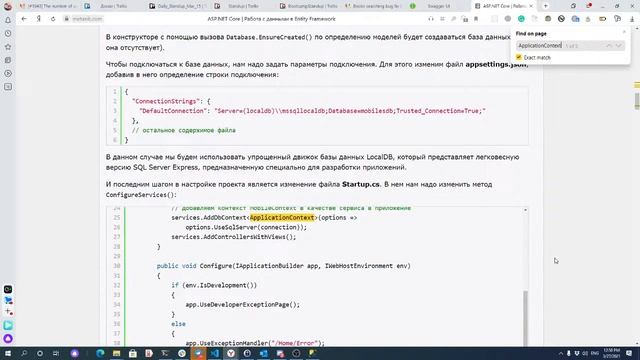Open the new tab plus button

point(546,6)
